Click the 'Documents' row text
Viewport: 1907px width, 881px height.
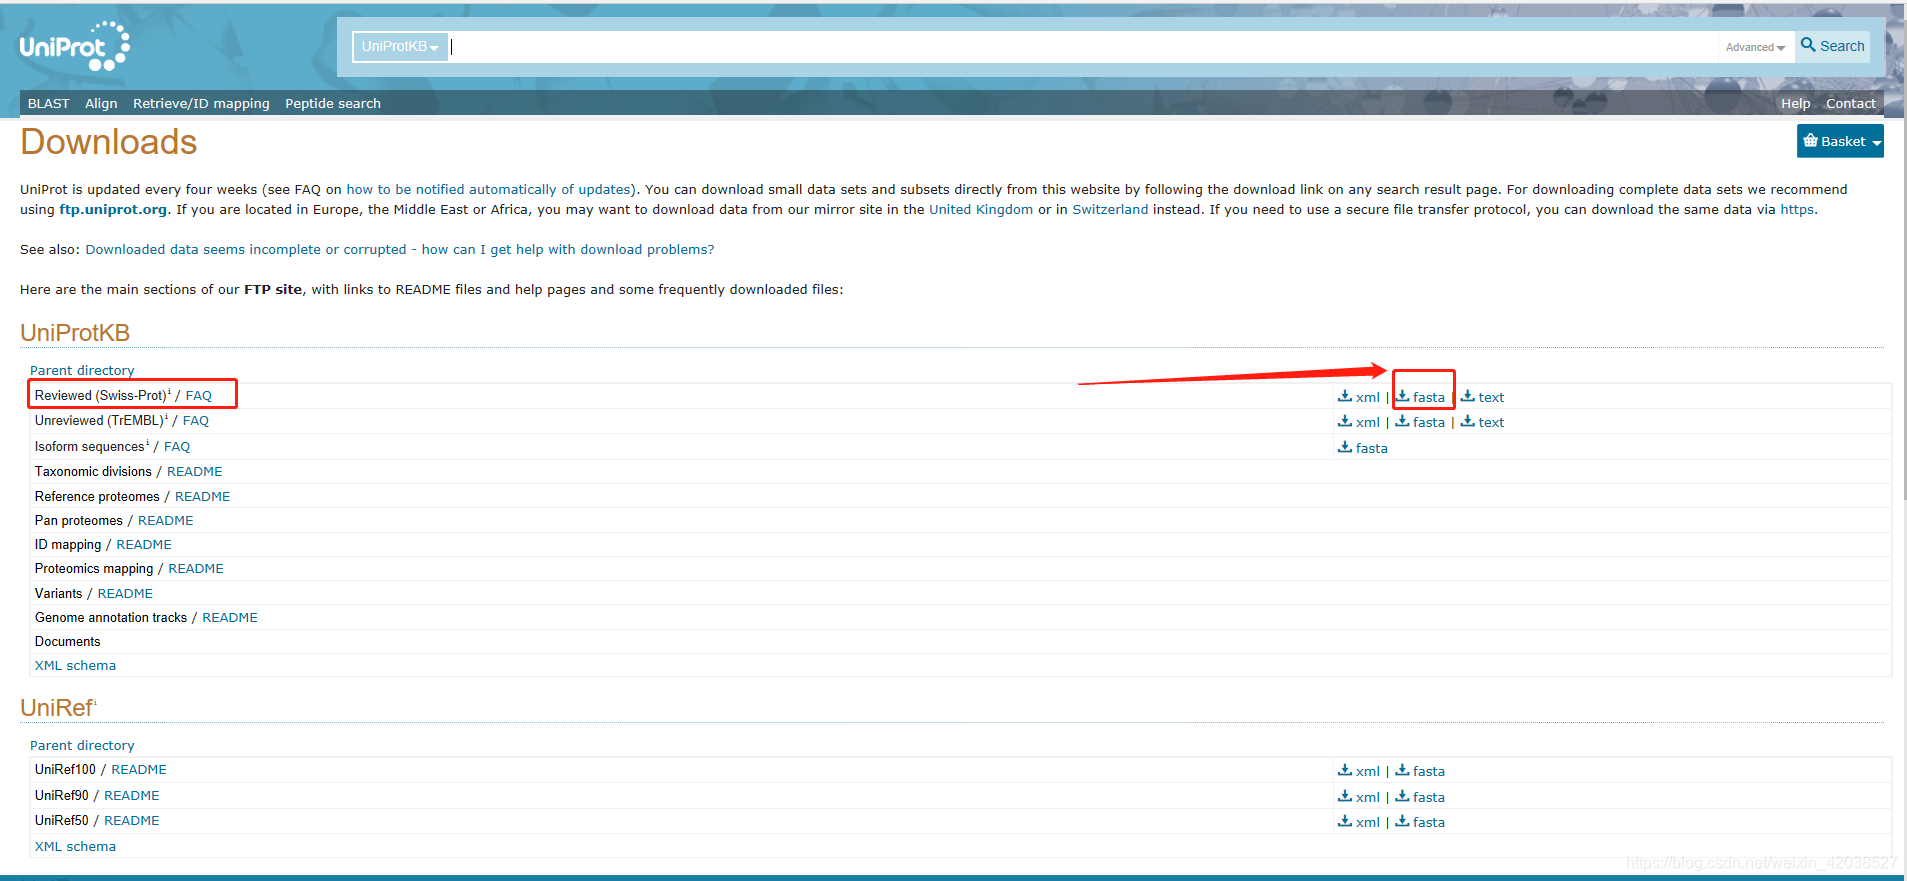(x=68, y=642)
